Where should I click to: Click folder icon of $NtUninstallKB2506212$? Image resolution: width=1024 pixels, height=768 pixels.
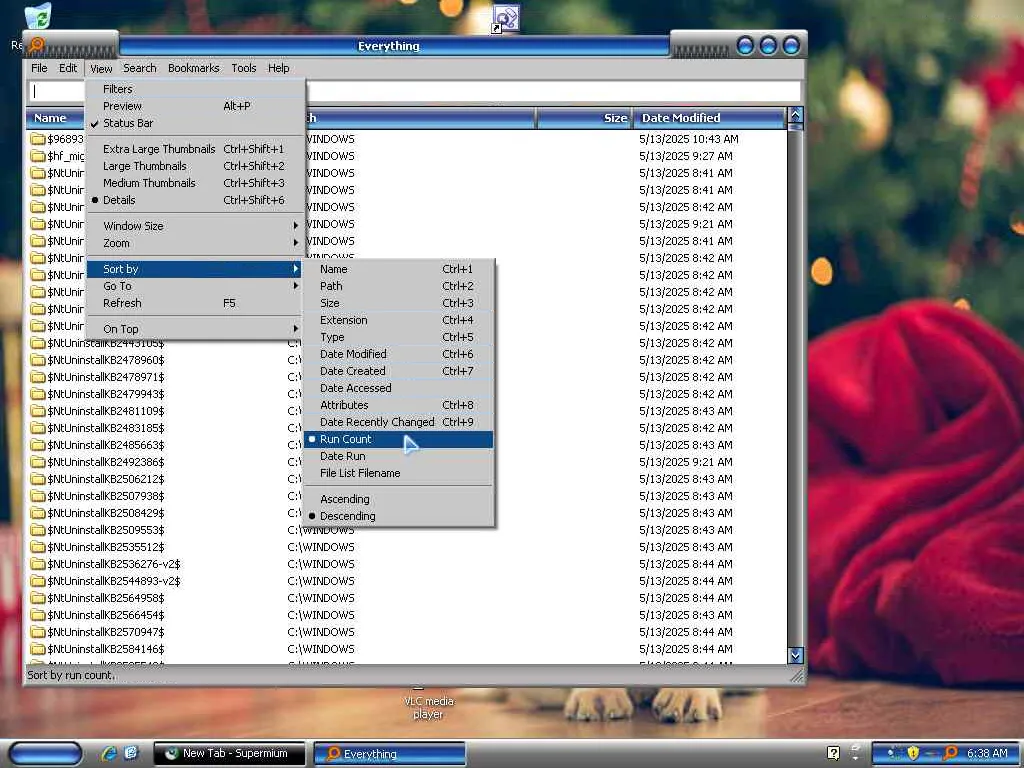pos(38,479)
